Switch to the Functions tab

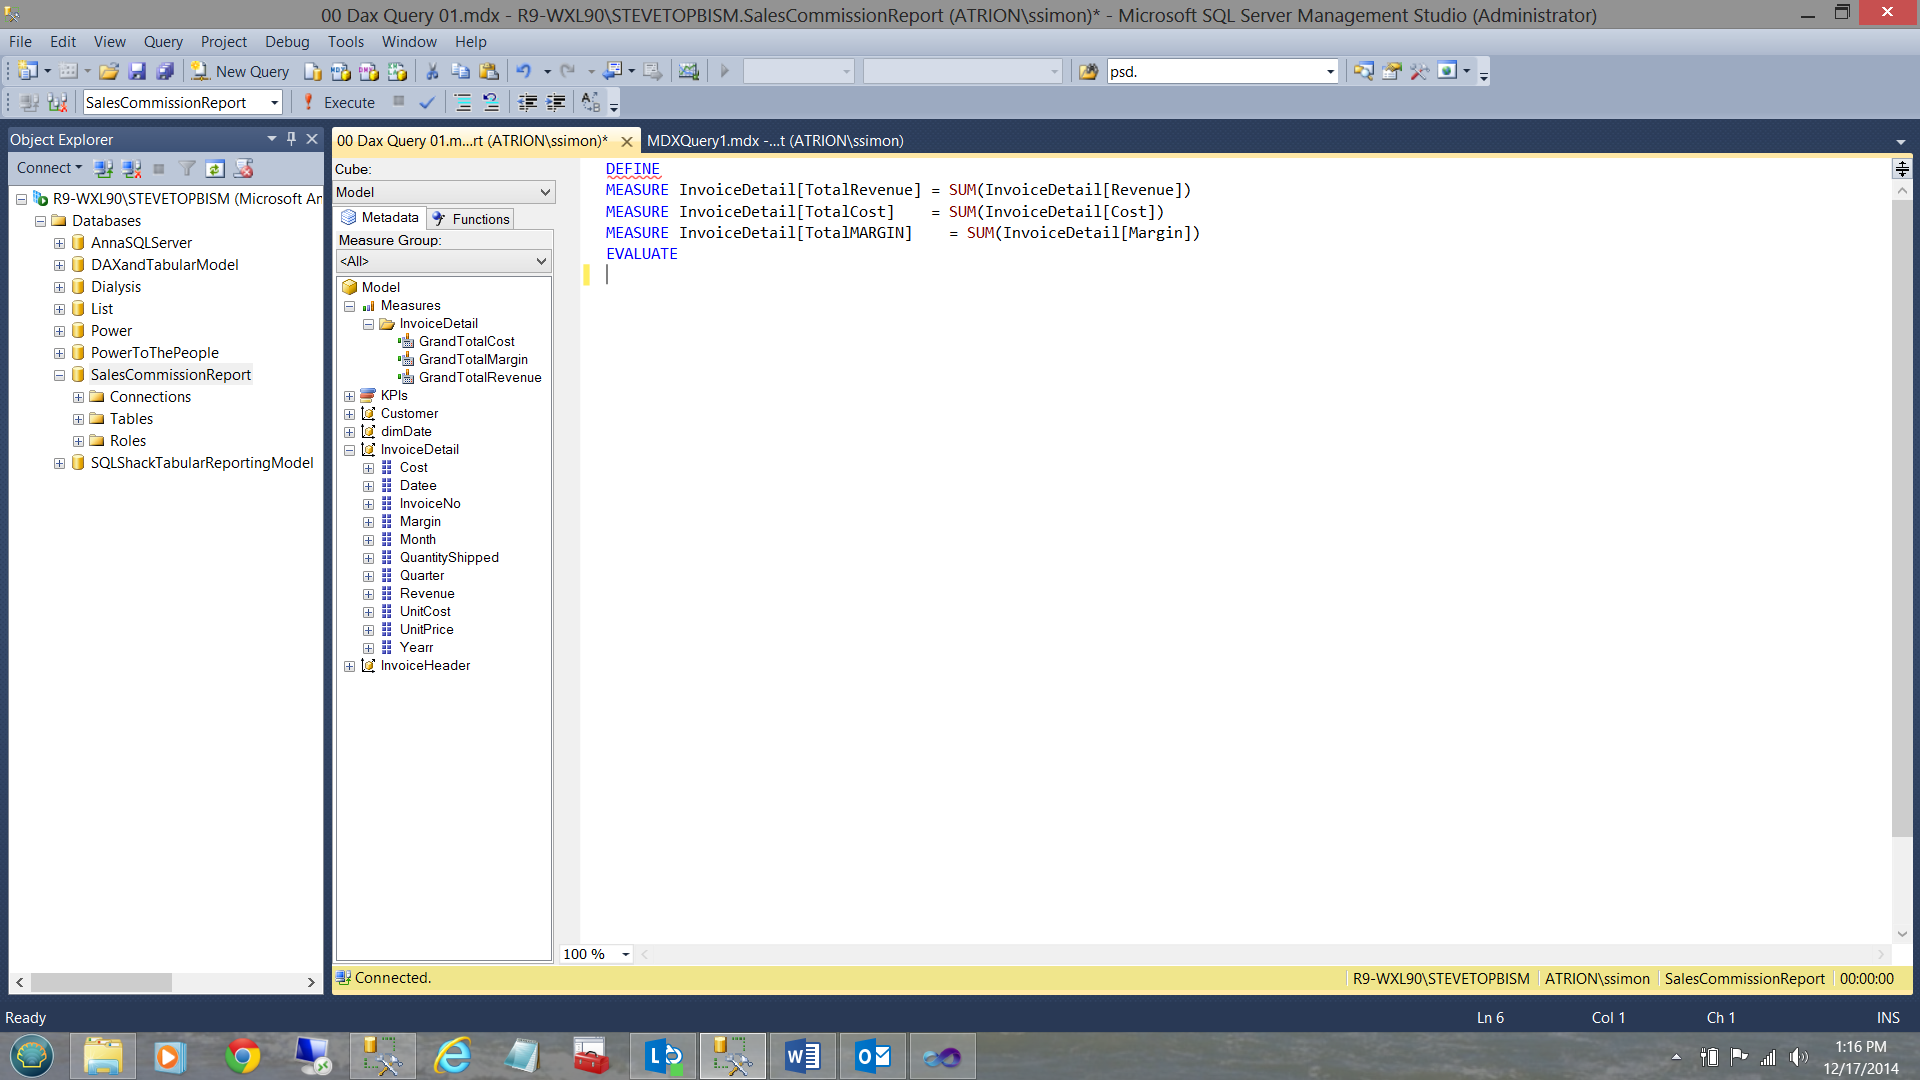point(471,219)
